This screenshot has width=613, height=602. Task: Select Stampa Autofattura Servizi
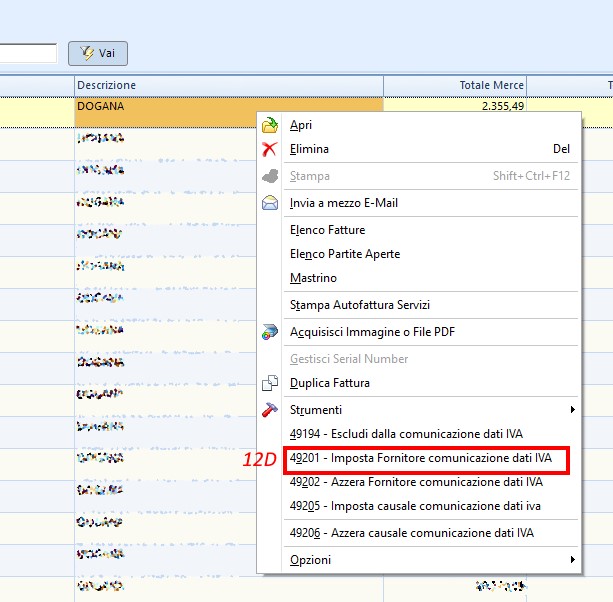pos(359,305)
